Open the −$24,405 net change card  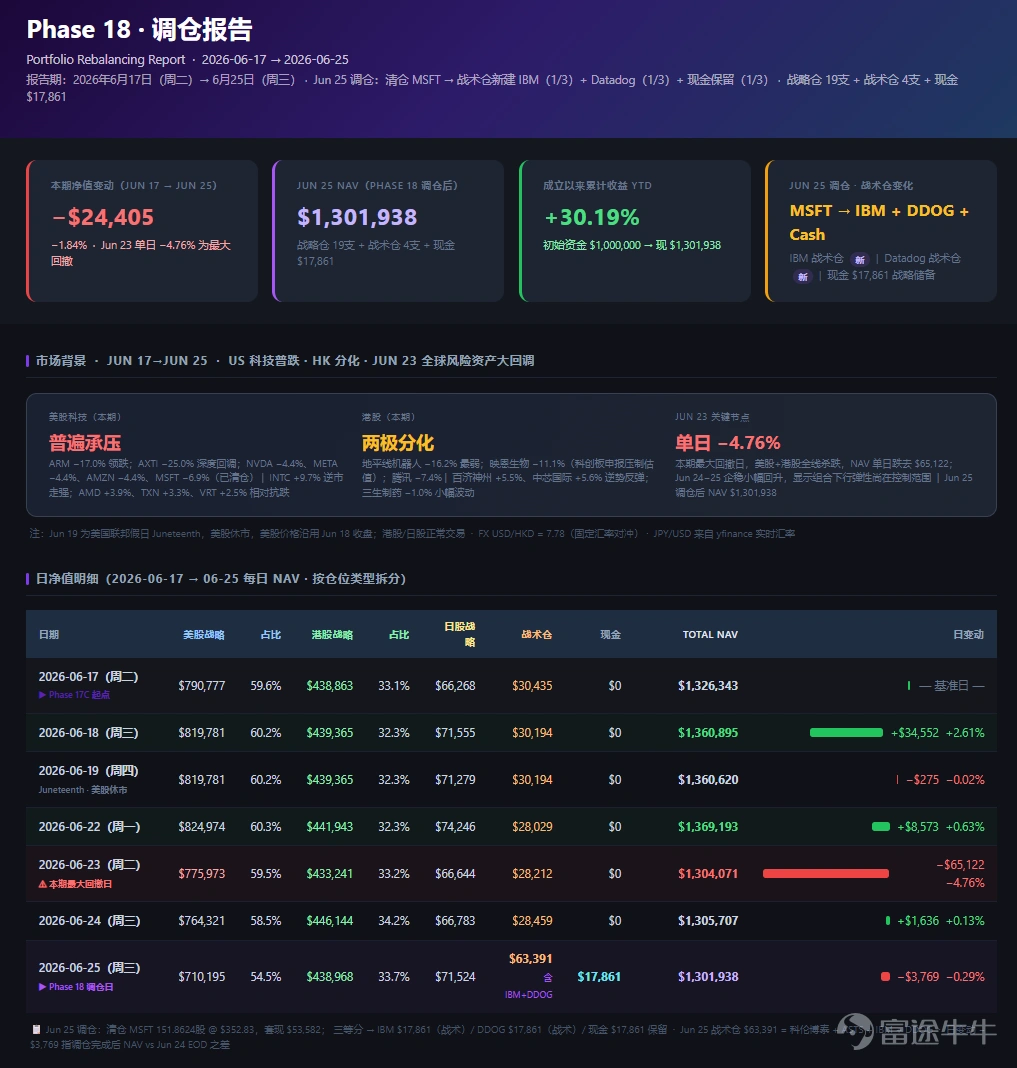tap(142, 231)
